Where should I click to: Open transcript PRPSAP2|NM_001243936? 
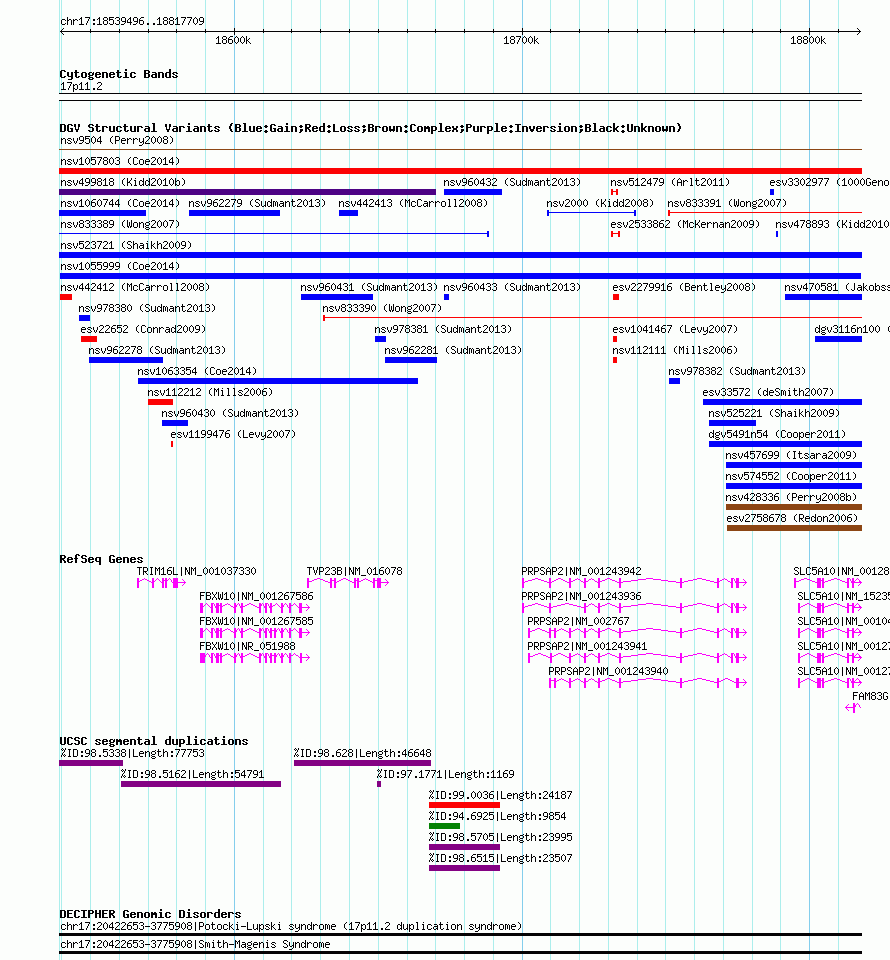click(634, 607)
